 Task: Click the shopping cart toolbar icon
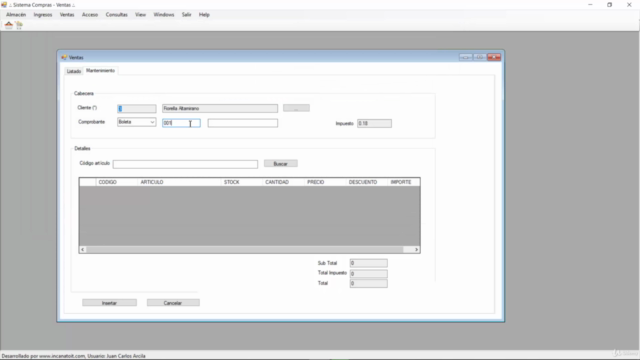(19, 25)
